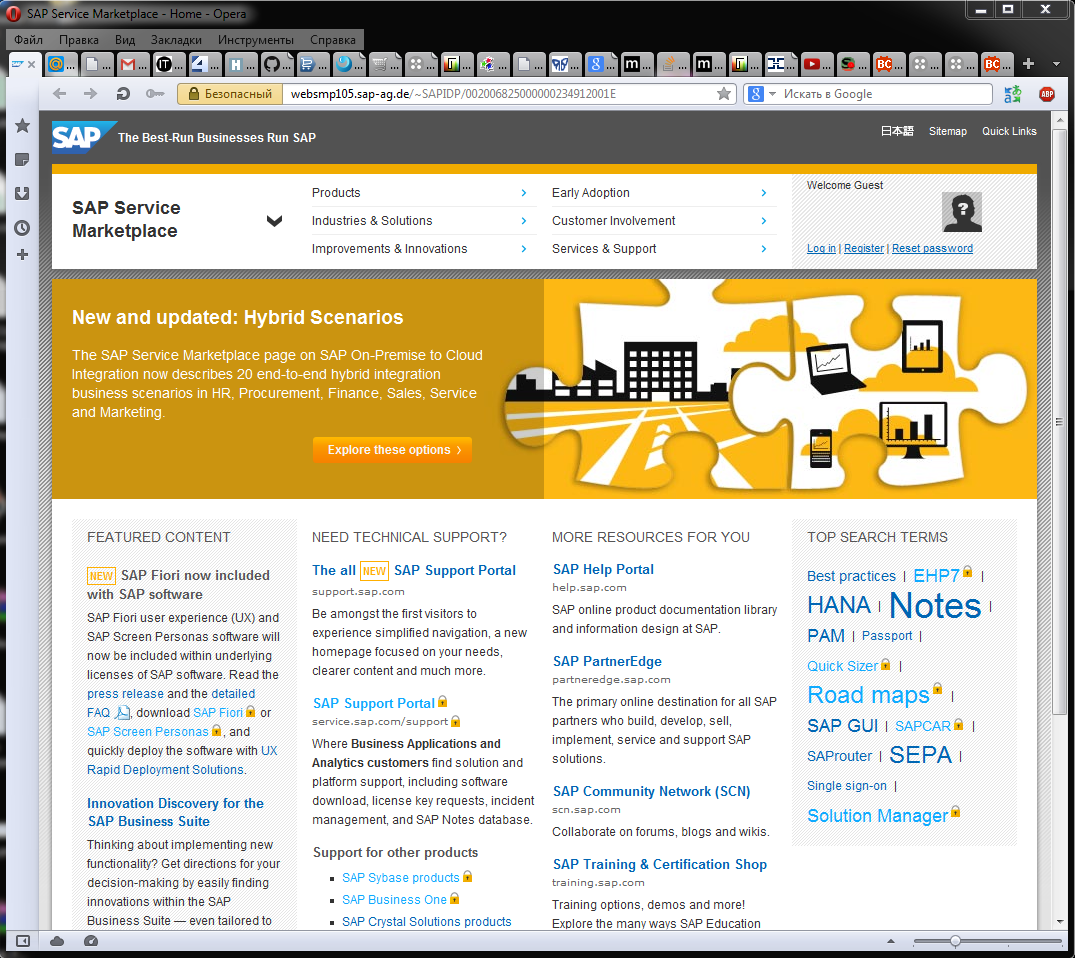Open Innovation Discovery for the SAP Business Suite
1075x958 pixels.
coord(176,812)
